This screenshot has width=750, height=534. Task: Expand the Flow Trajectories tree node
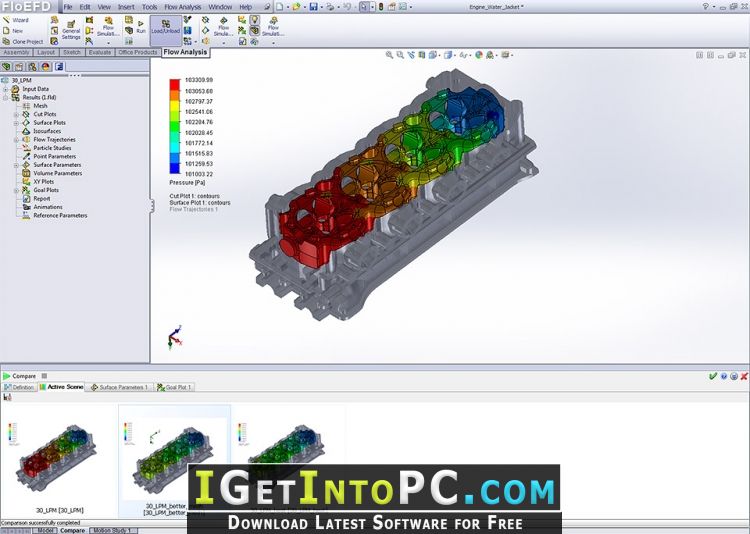[x=16, y=140]
